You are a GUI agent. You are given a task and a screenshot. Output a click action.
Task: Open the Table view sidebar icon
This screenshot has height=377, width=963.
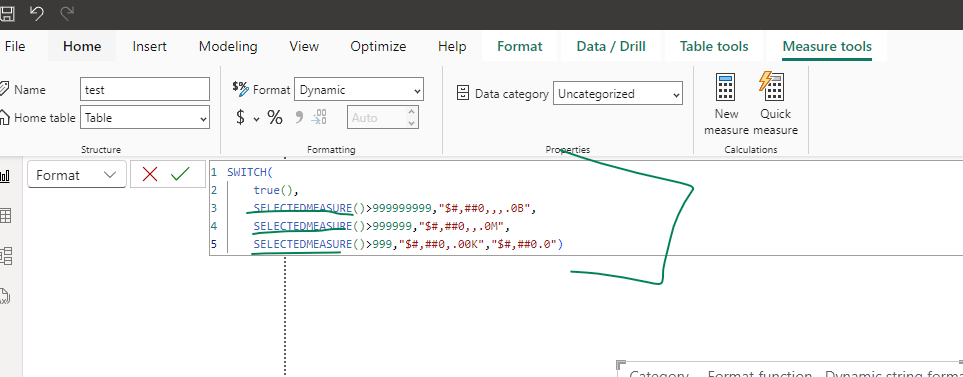(x=6, y=216)
